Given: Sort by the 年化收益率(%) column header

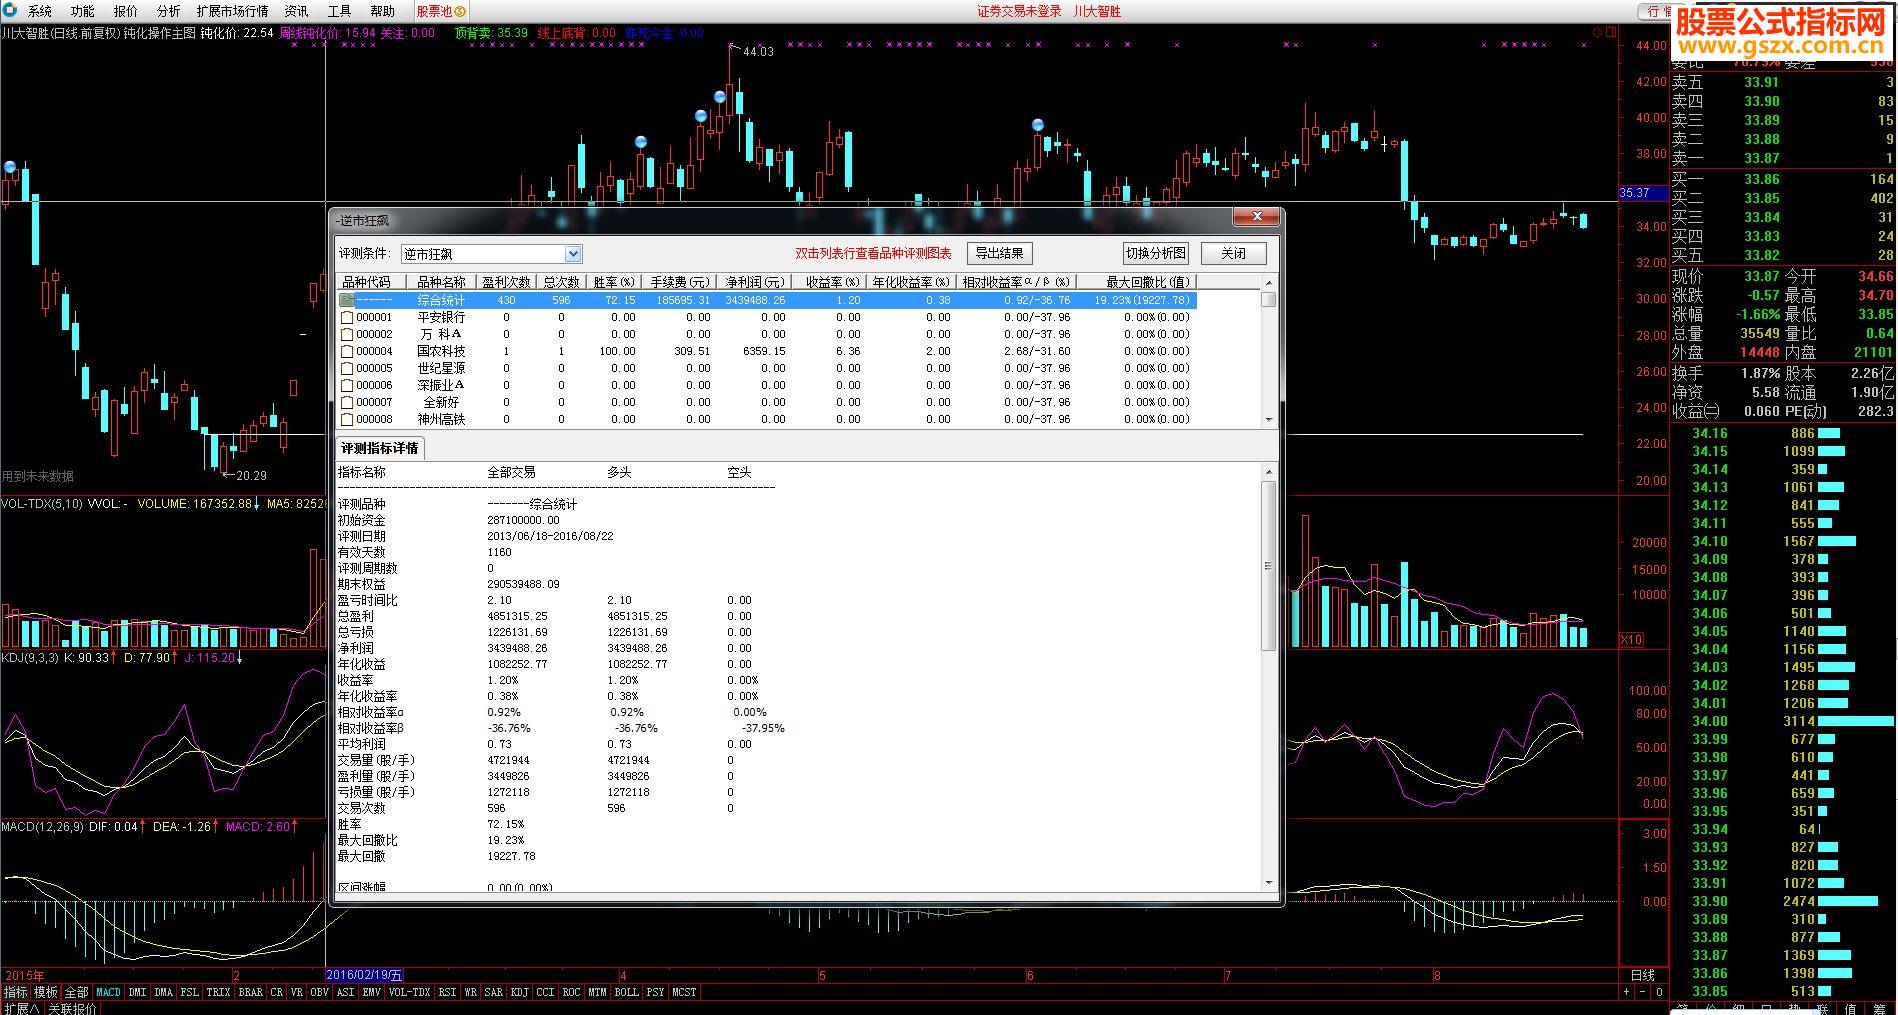Looking at the screenshot, I should click(911, 282).
